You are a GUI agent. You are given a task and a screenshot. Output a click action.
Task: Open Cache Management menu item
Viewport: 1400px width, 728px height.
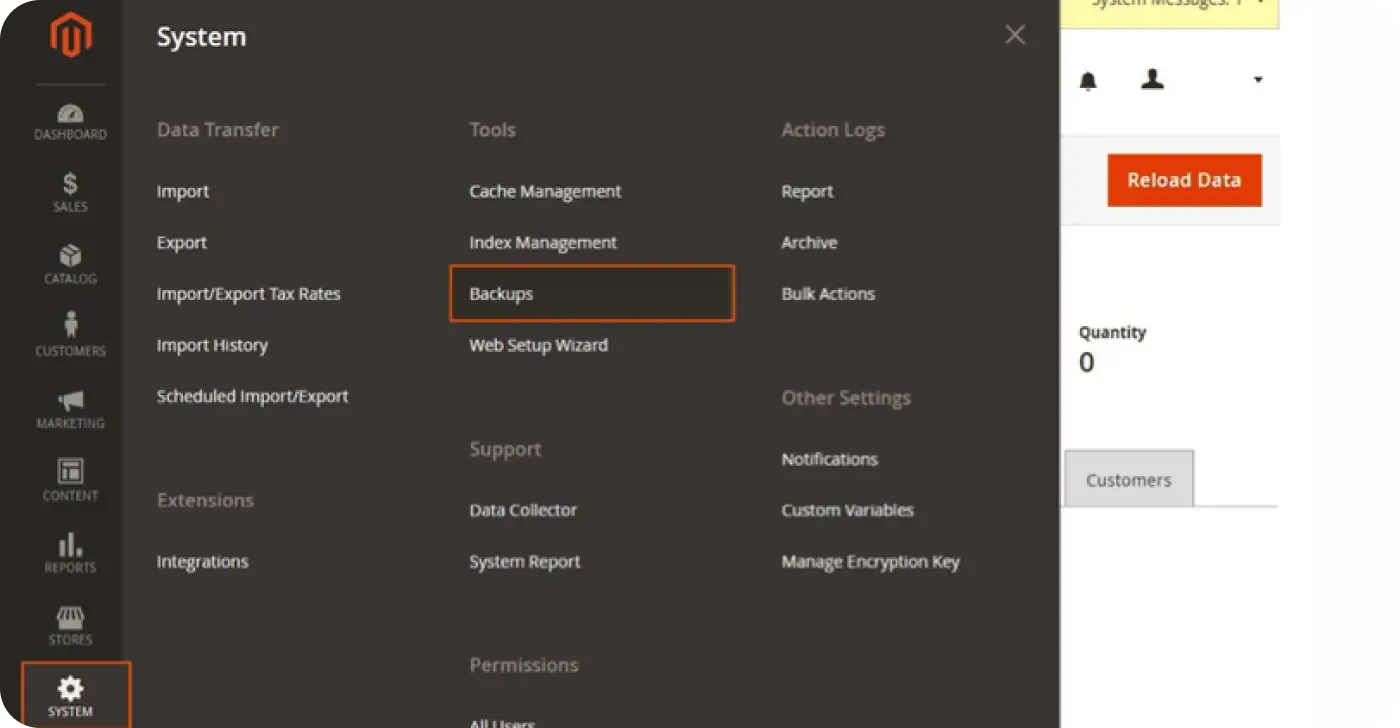coord(545,191)
